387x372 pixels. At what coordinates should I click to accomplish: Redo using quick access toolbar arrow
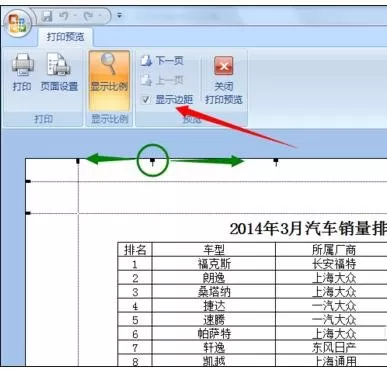click(x=88, y=16)
